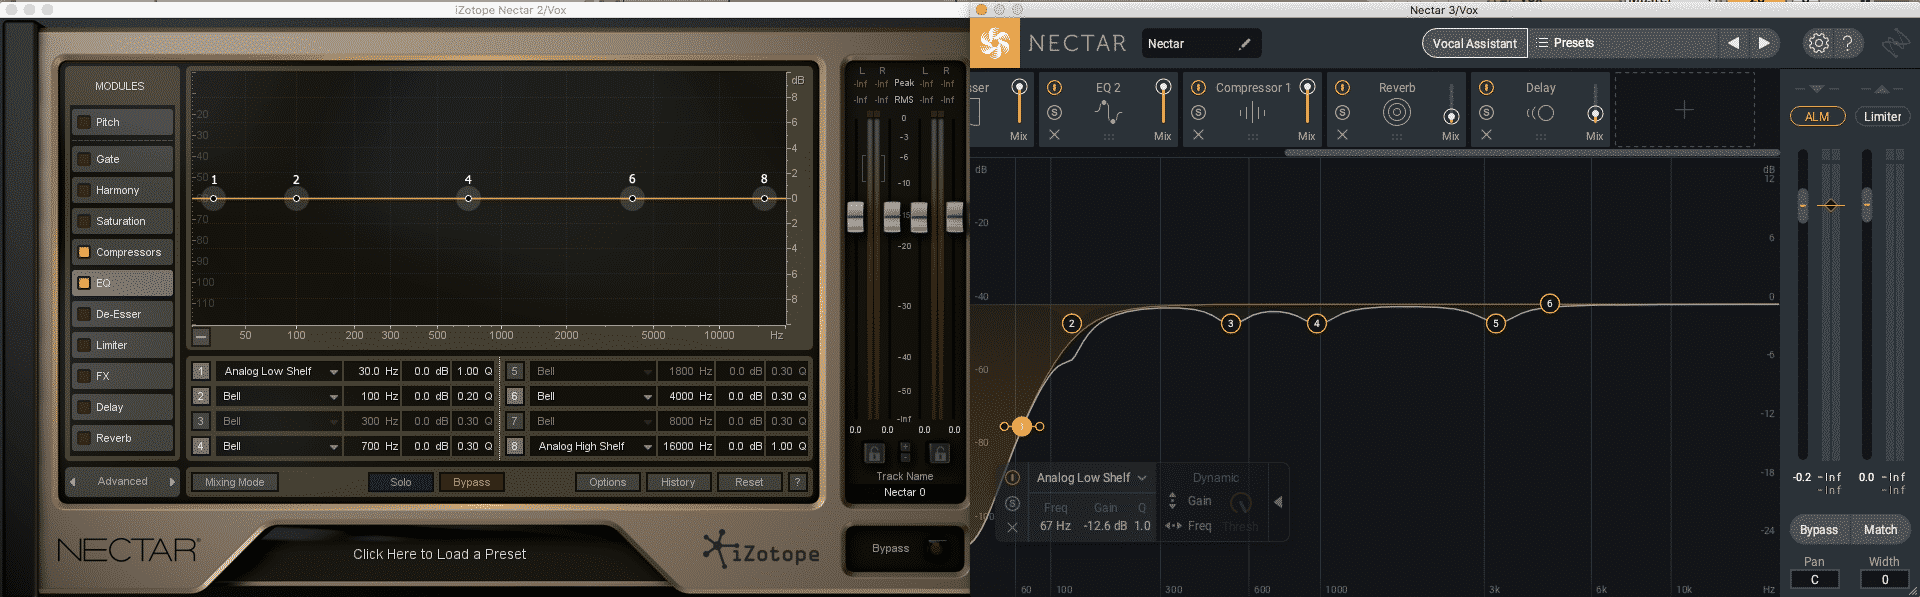Click the Nectar 3 spiral logo icon

point(994,43)
